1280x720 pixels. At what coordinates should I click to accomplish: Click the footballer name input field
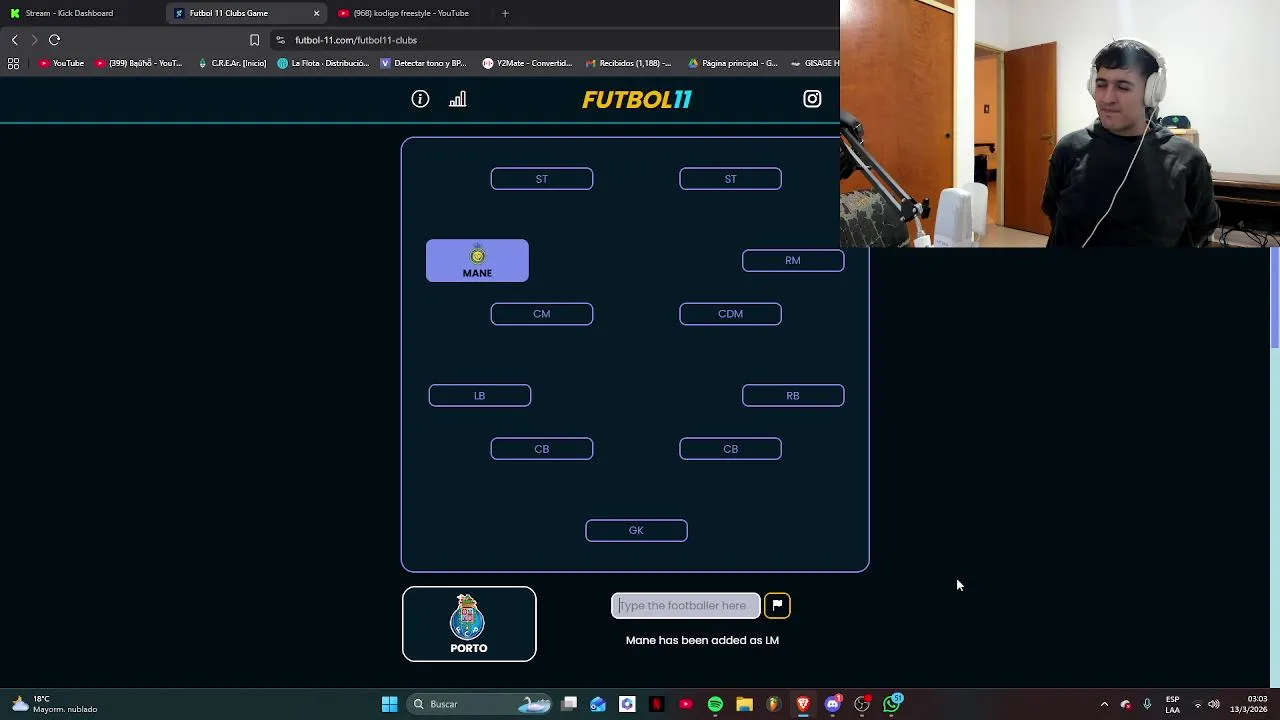click(x=686, y=605)
